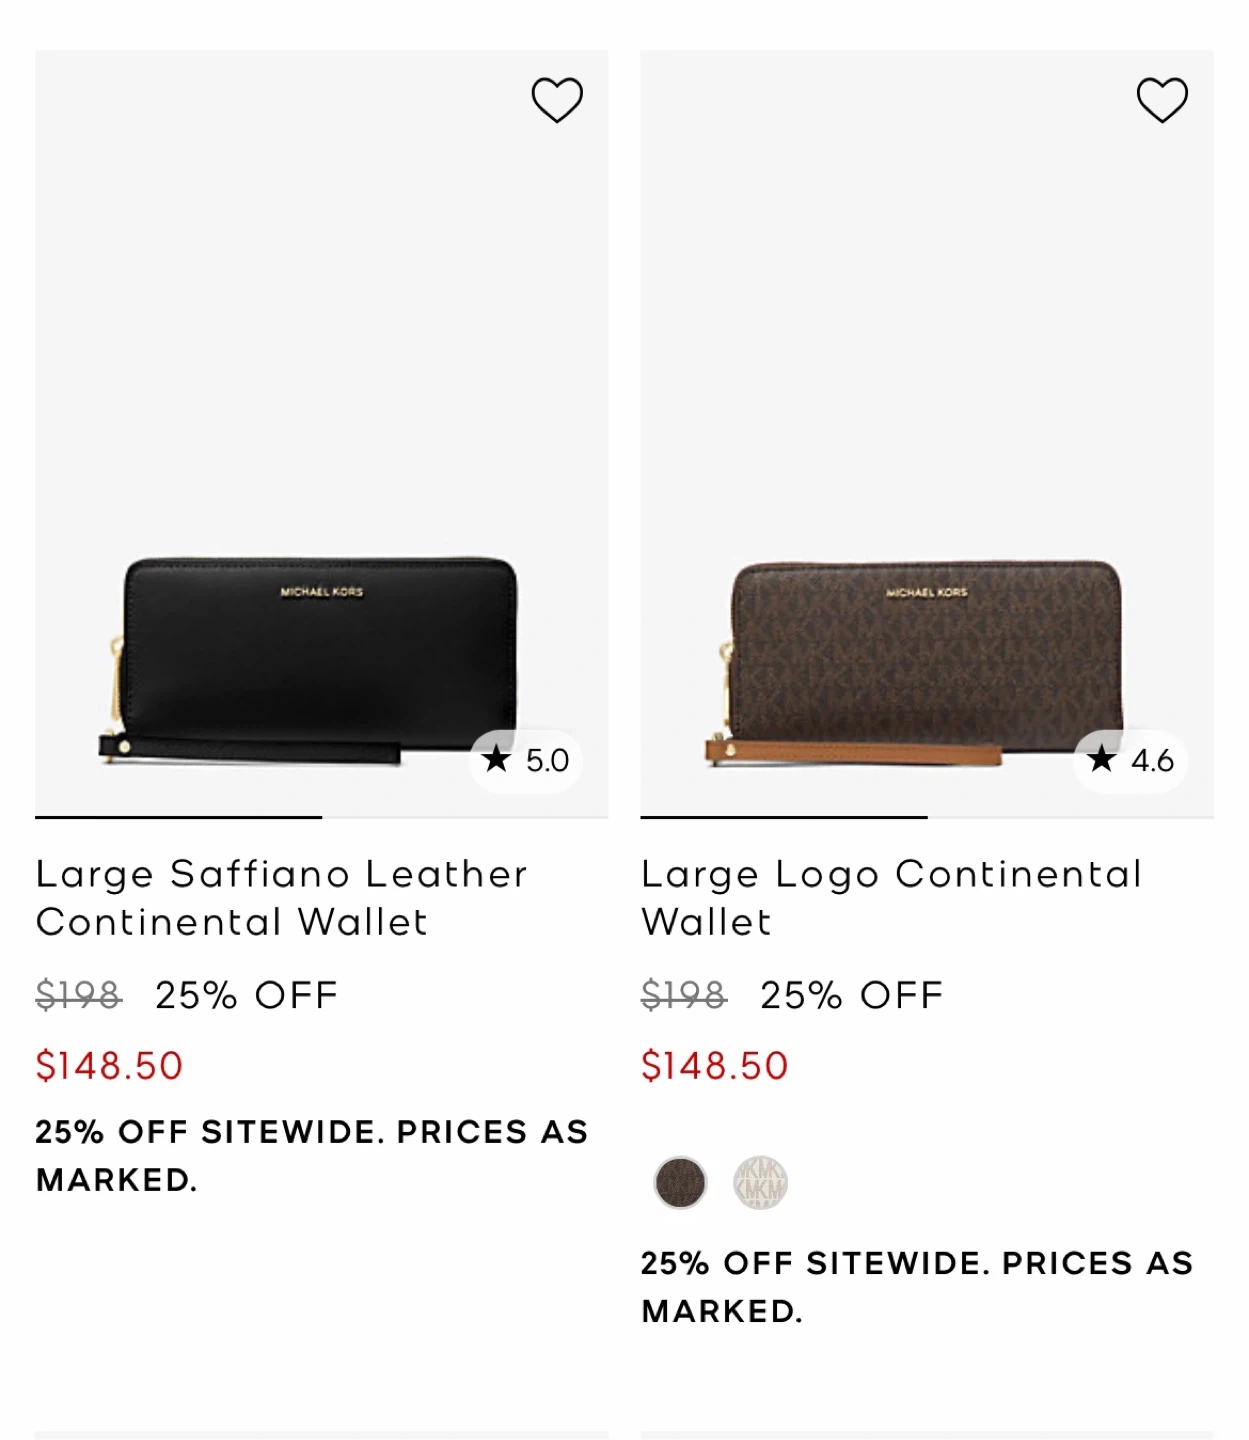Select the brown logo color swatch
1249x1440 pixels.
click(x=680, y=1183)
